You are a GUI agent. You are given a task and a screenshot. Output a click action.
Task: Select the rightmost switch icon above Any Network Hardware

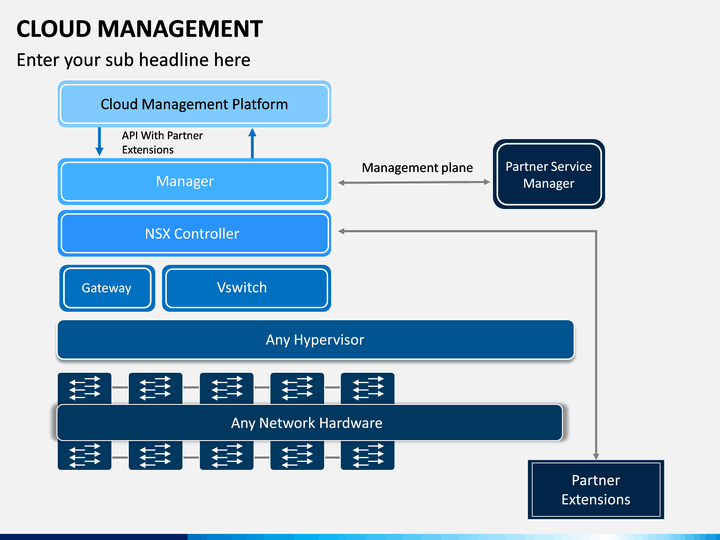pos(368,388)
